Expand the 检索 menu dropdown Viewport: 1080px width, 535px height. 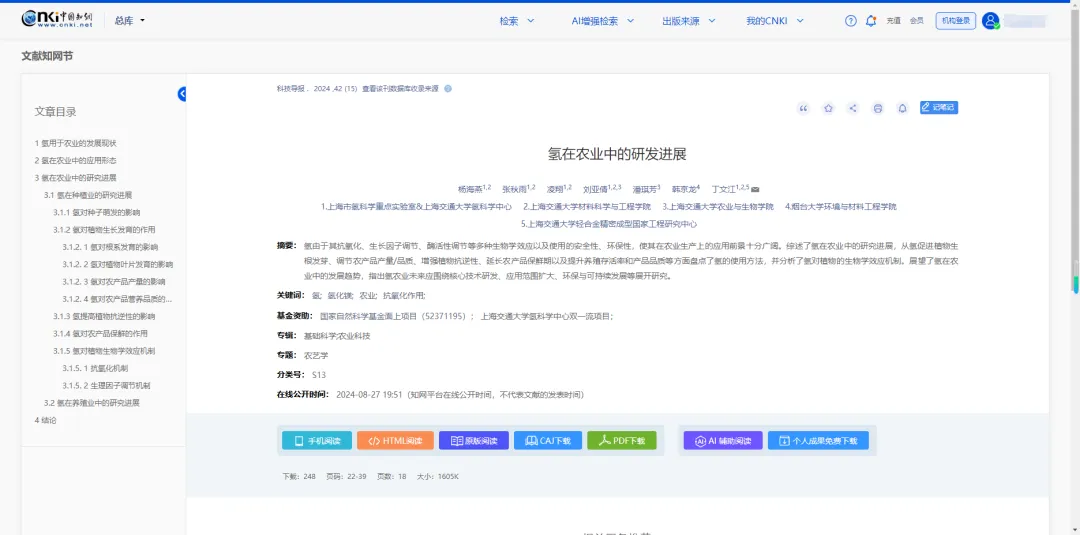tap(514, 21)
